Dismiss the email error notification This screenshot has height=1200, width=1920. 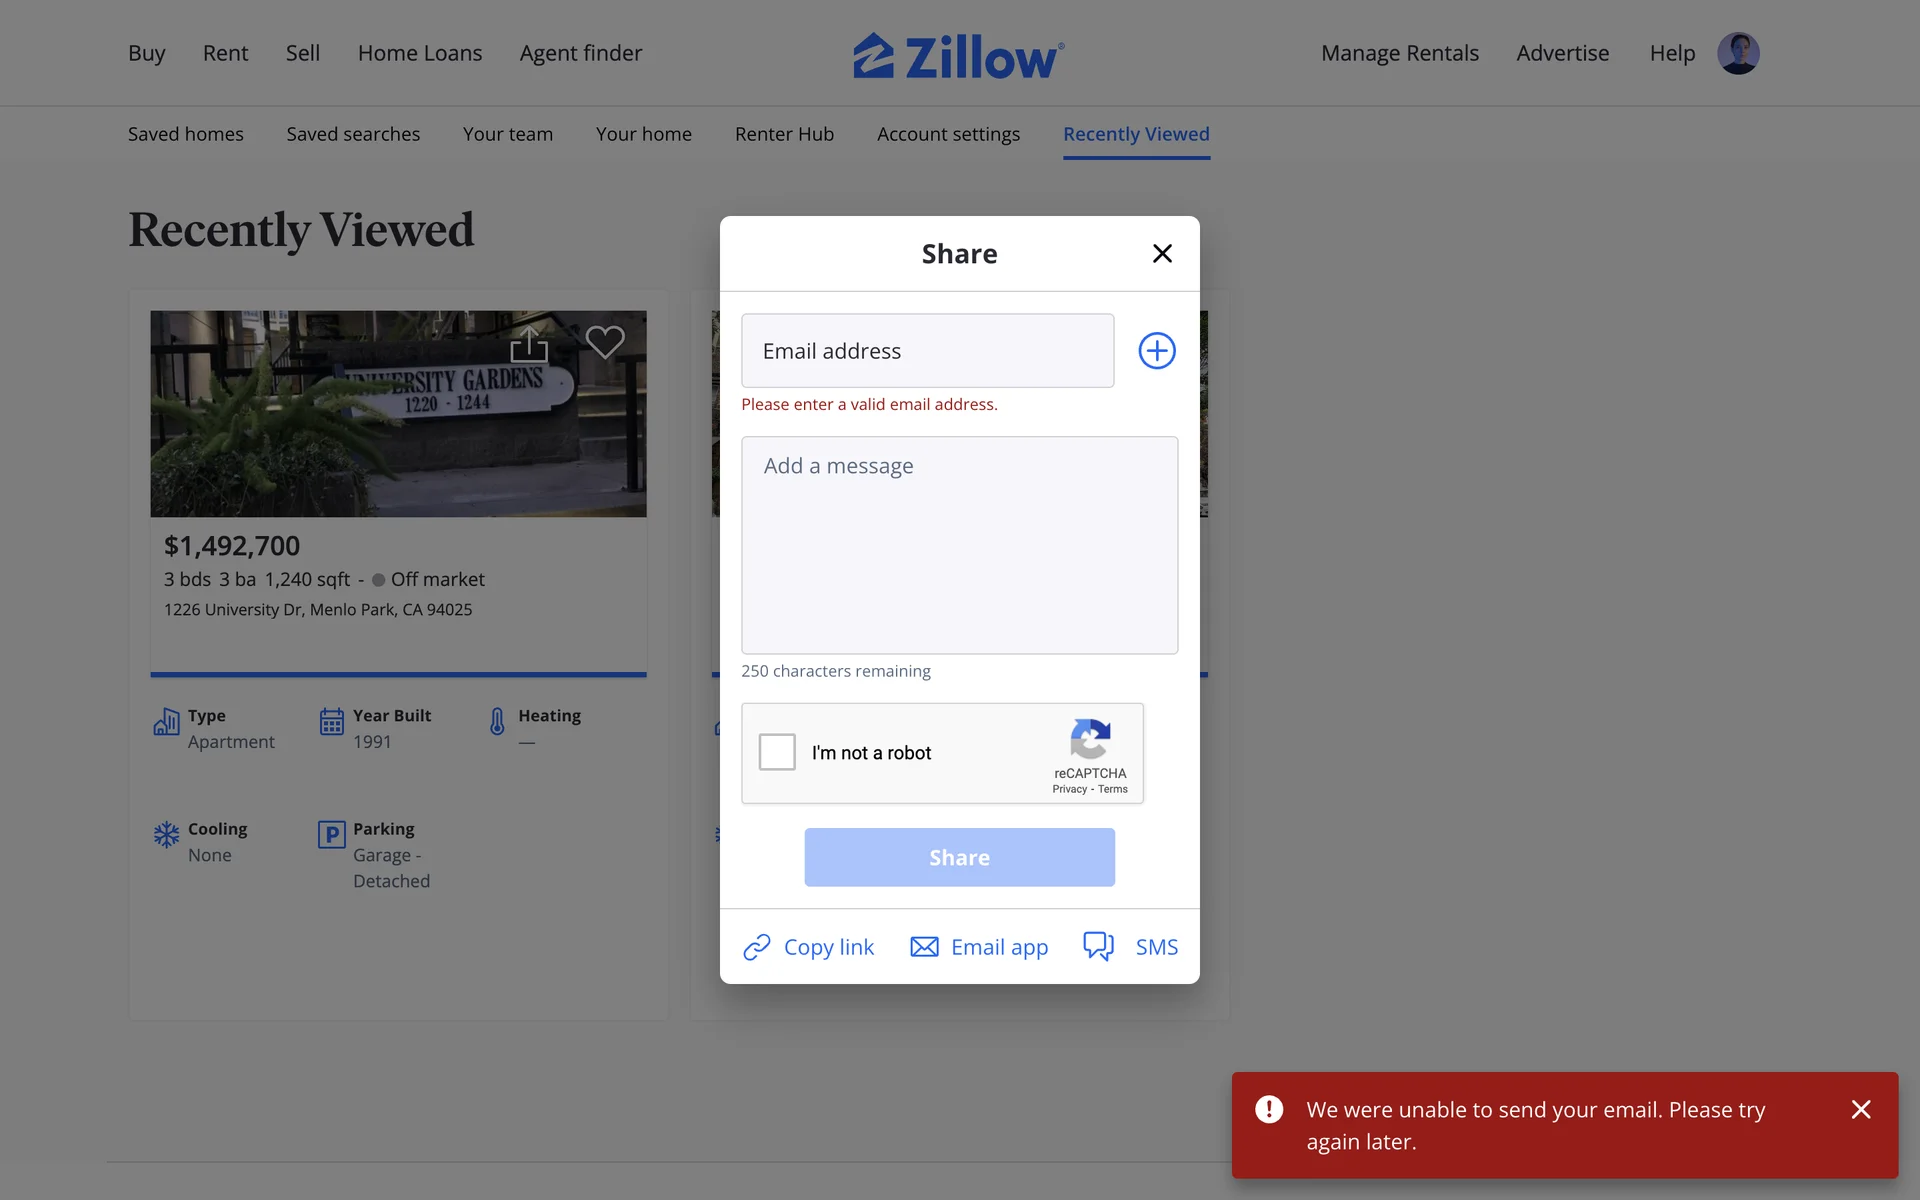pyautogui.click(x=1861, y=1109)
